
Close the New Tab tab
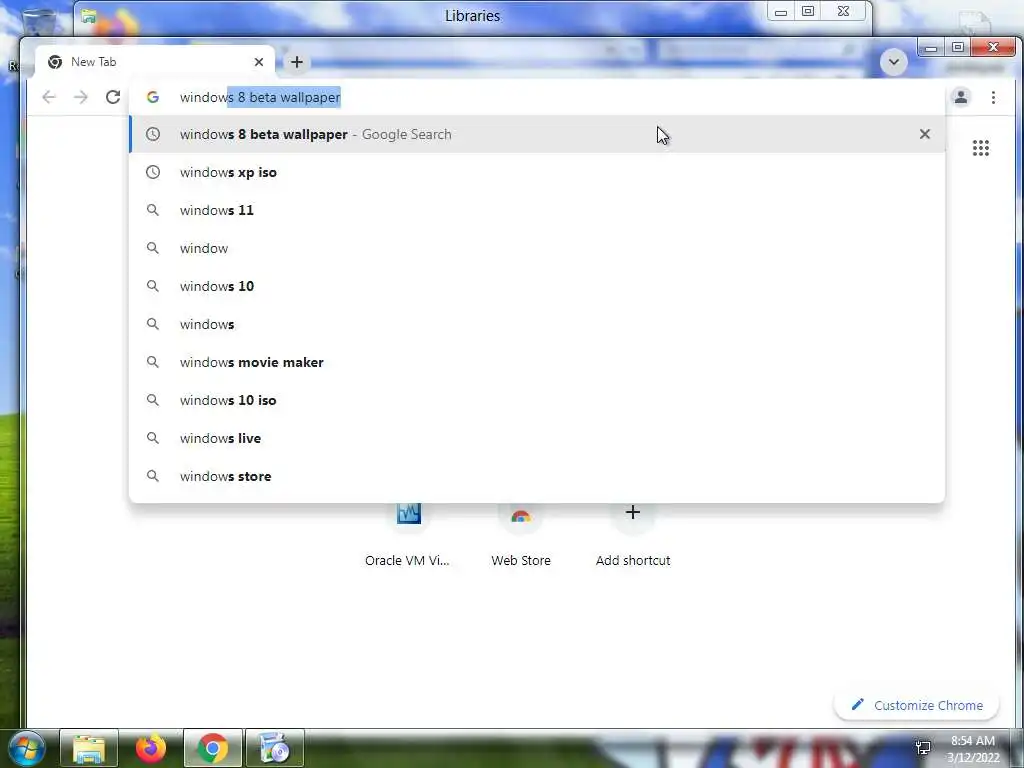[259, 62]
